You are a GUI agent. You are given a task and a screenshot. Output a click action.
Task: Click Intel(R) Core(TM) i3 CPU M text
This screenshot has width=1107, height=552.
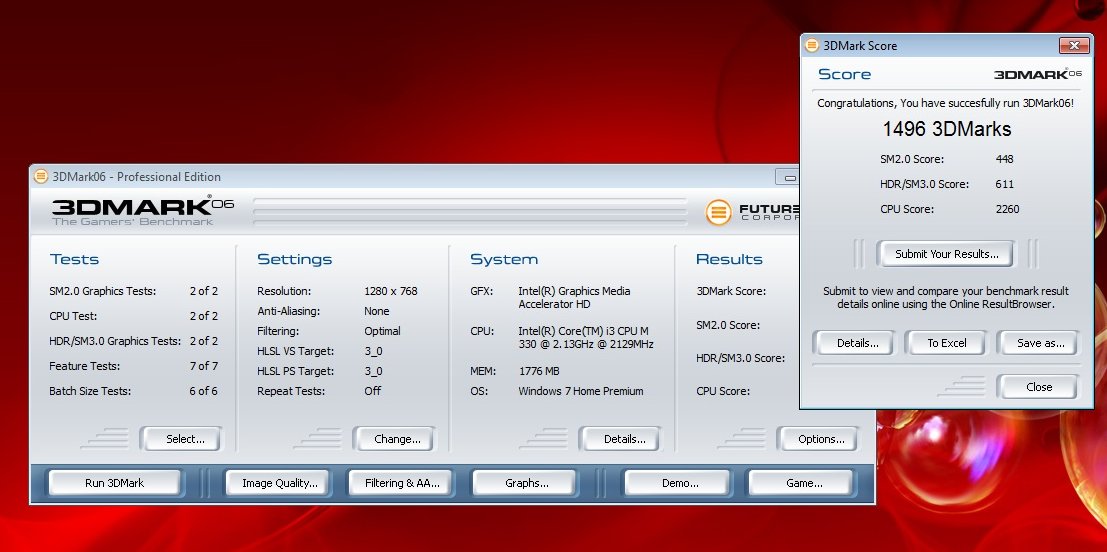pyautogui.click(x=585, y=337)
